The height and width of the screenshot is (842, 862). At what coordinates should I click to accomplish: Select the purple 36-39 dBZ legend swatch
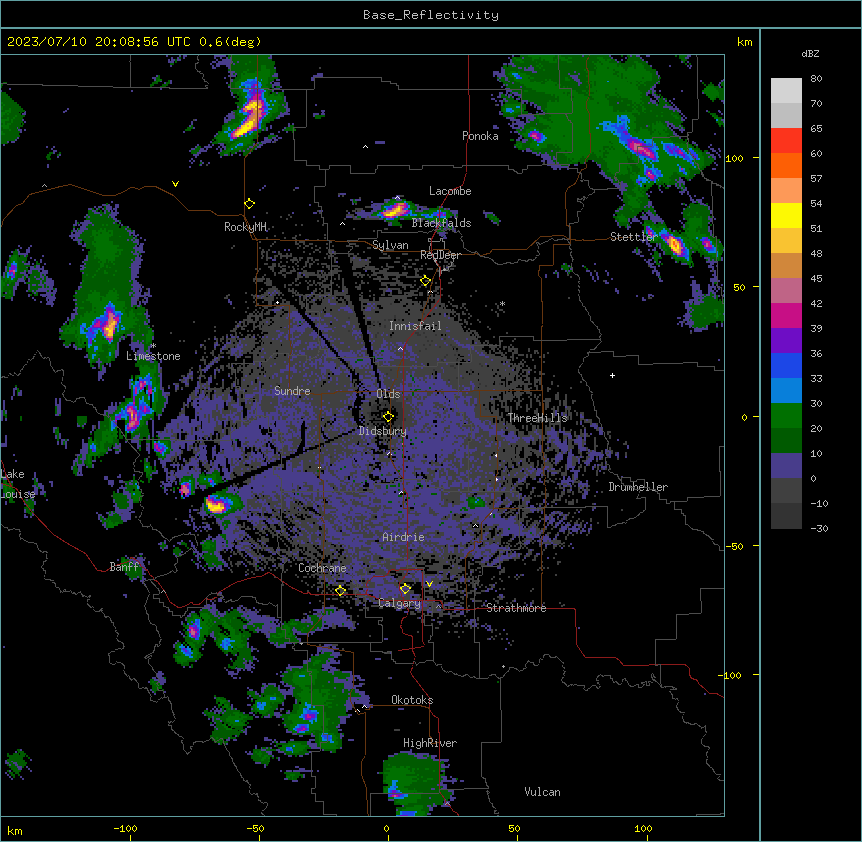pyautogui.click(x=786, y=341)
